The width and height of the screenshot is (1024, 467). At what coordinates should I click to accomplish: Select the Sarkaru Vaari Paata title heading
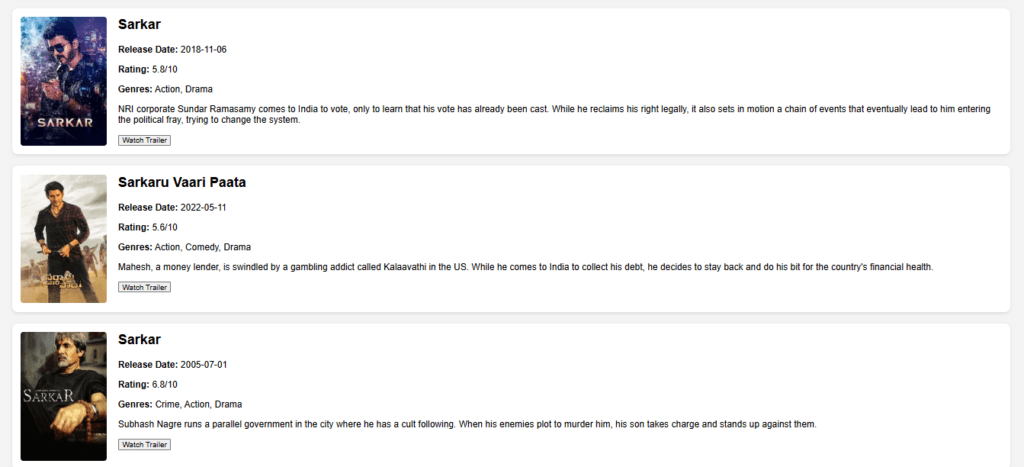click(182, 182)
